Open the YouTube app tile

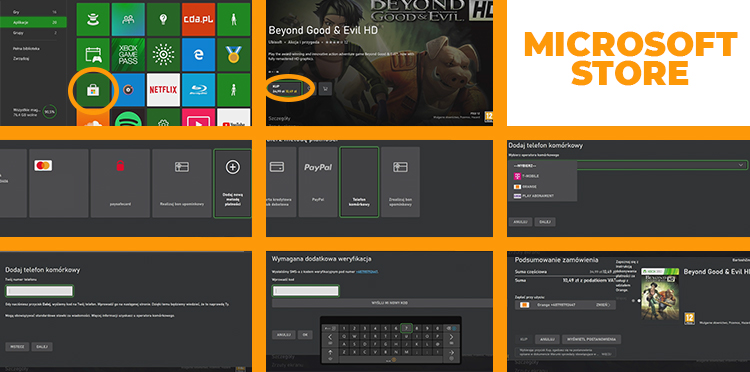click(233, 117)
